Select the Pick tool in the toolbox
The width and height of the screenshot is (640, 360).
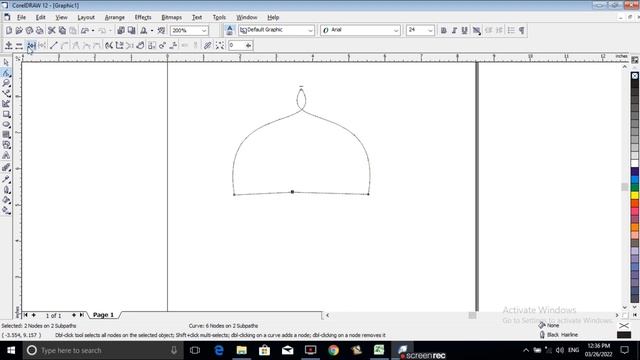[x=6, y=62]
